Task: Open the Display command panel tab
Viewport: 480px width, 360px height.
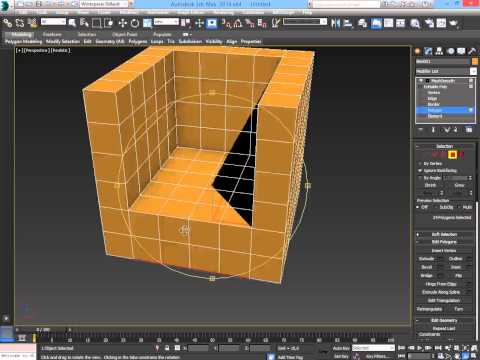Action: [461, 51]
